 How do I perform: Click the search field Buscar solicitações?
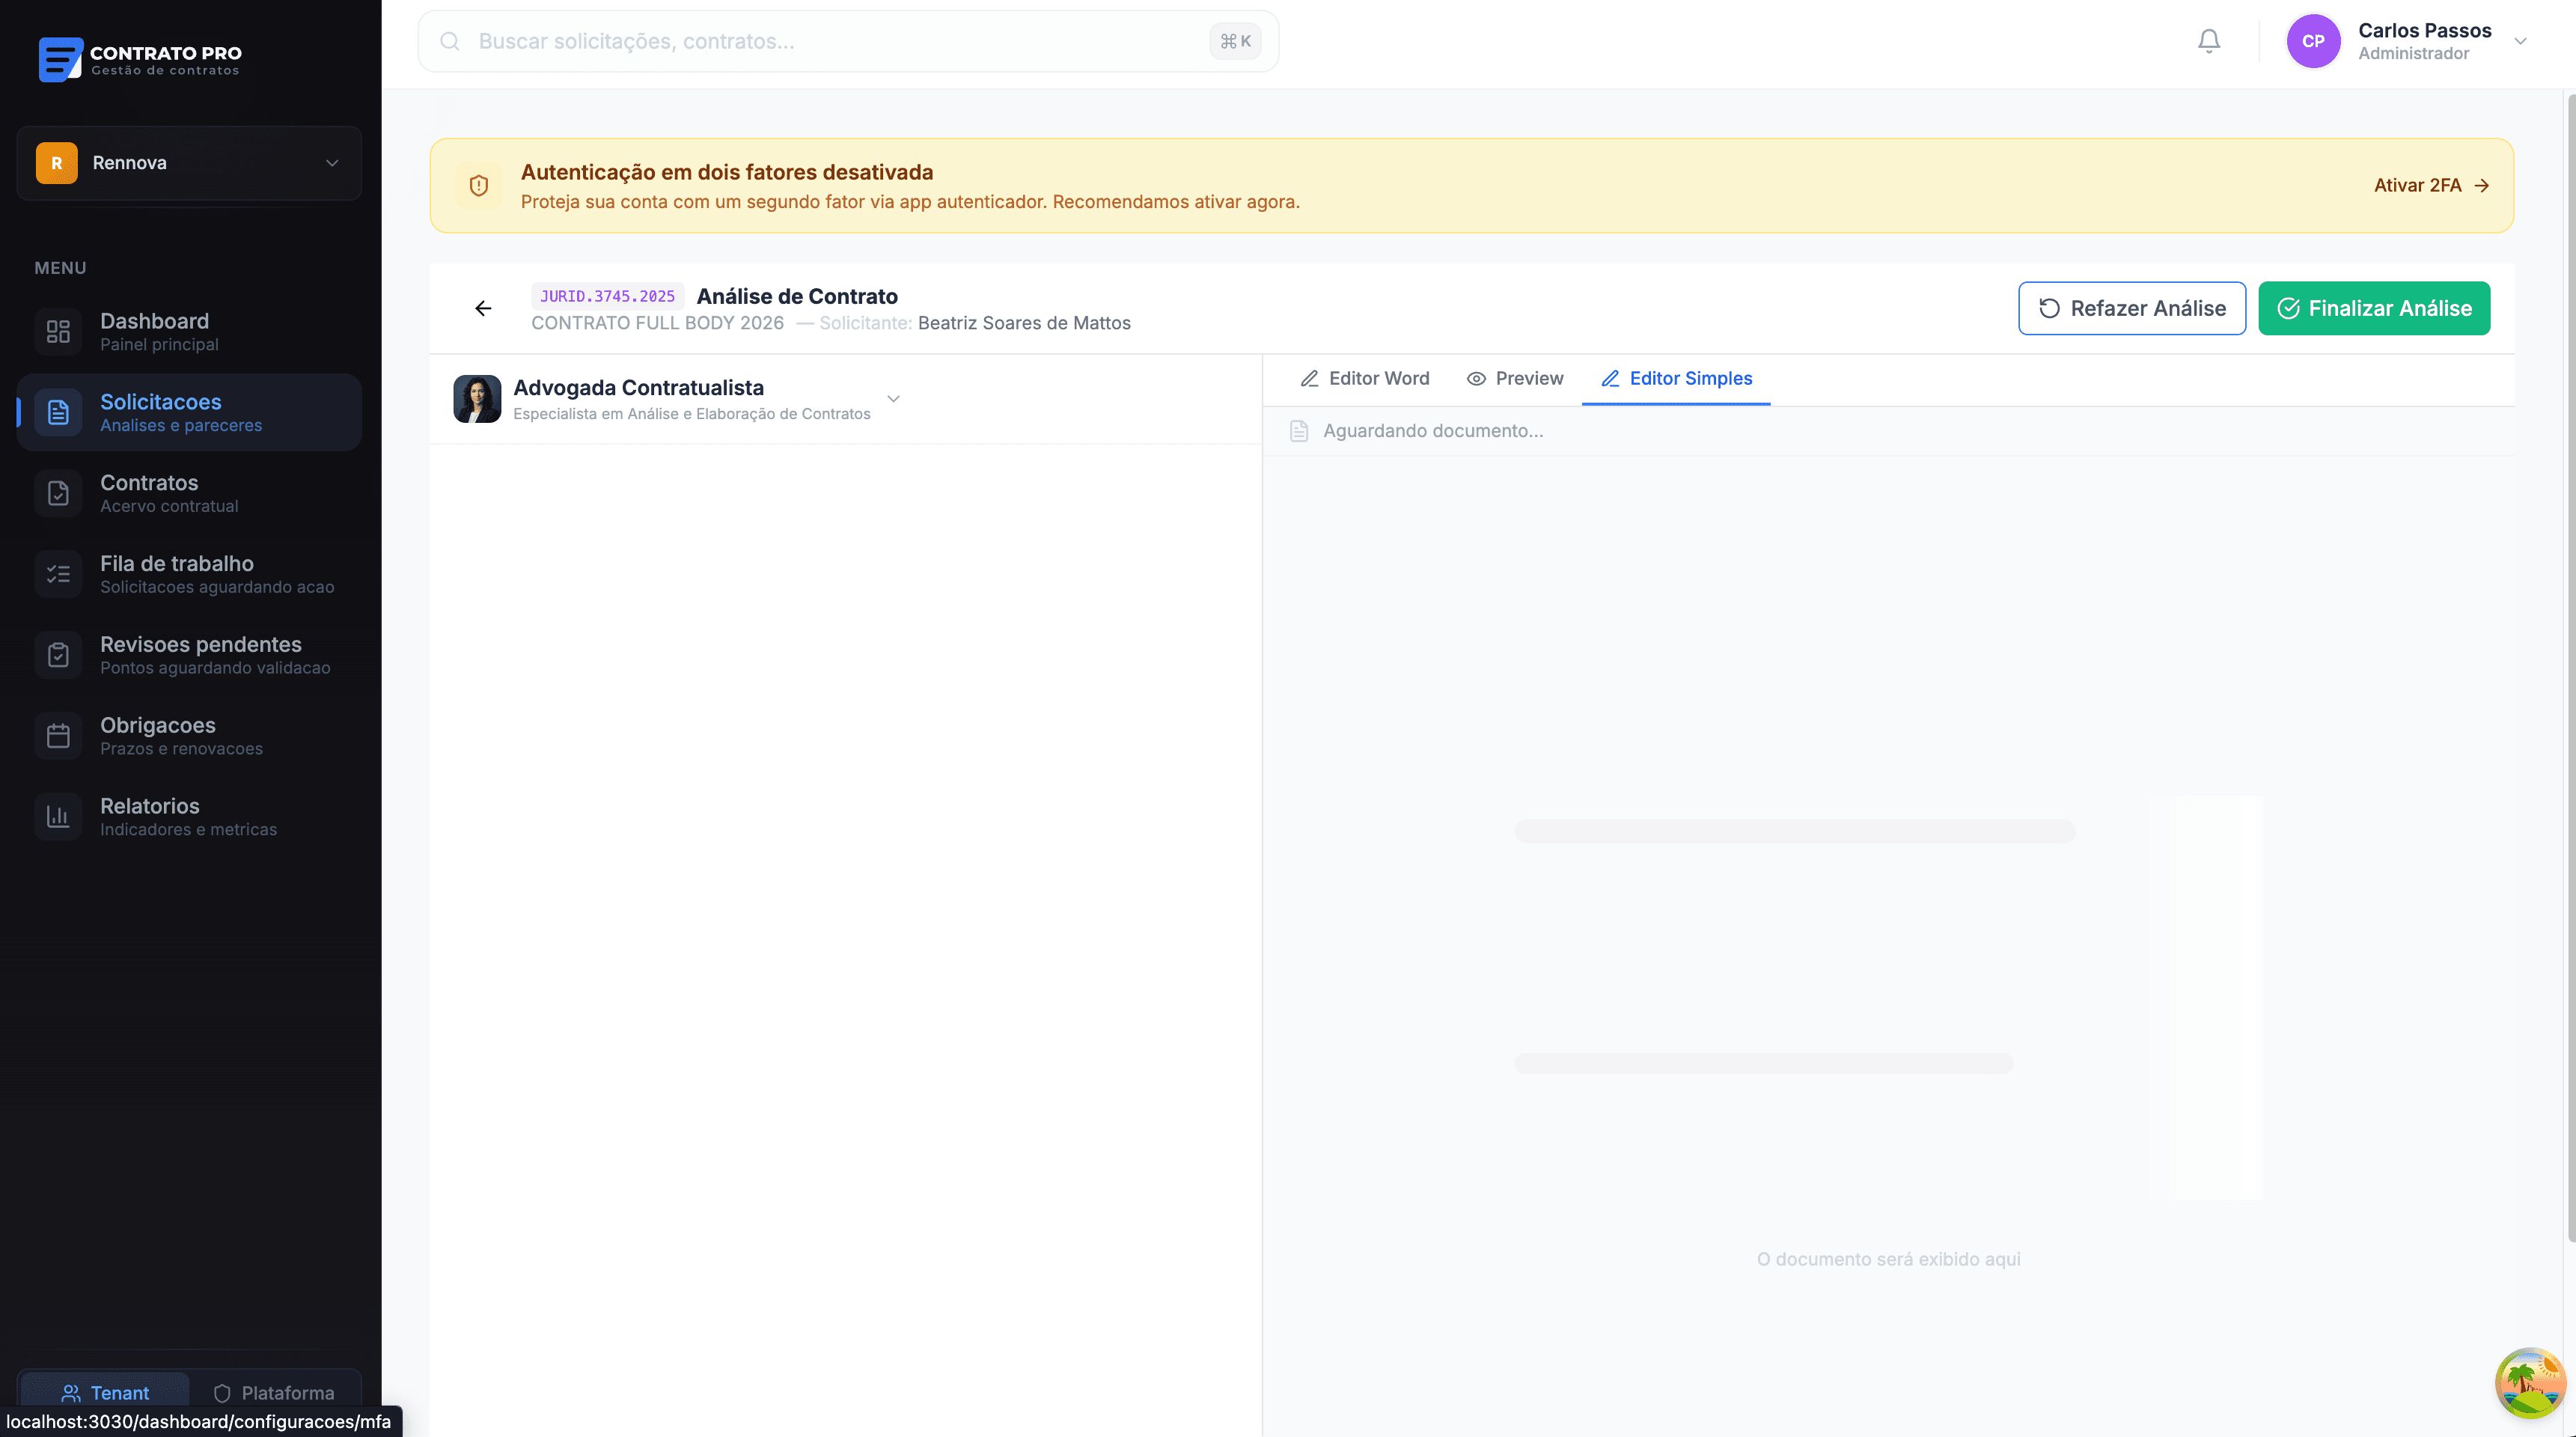[x=848, y=41]
